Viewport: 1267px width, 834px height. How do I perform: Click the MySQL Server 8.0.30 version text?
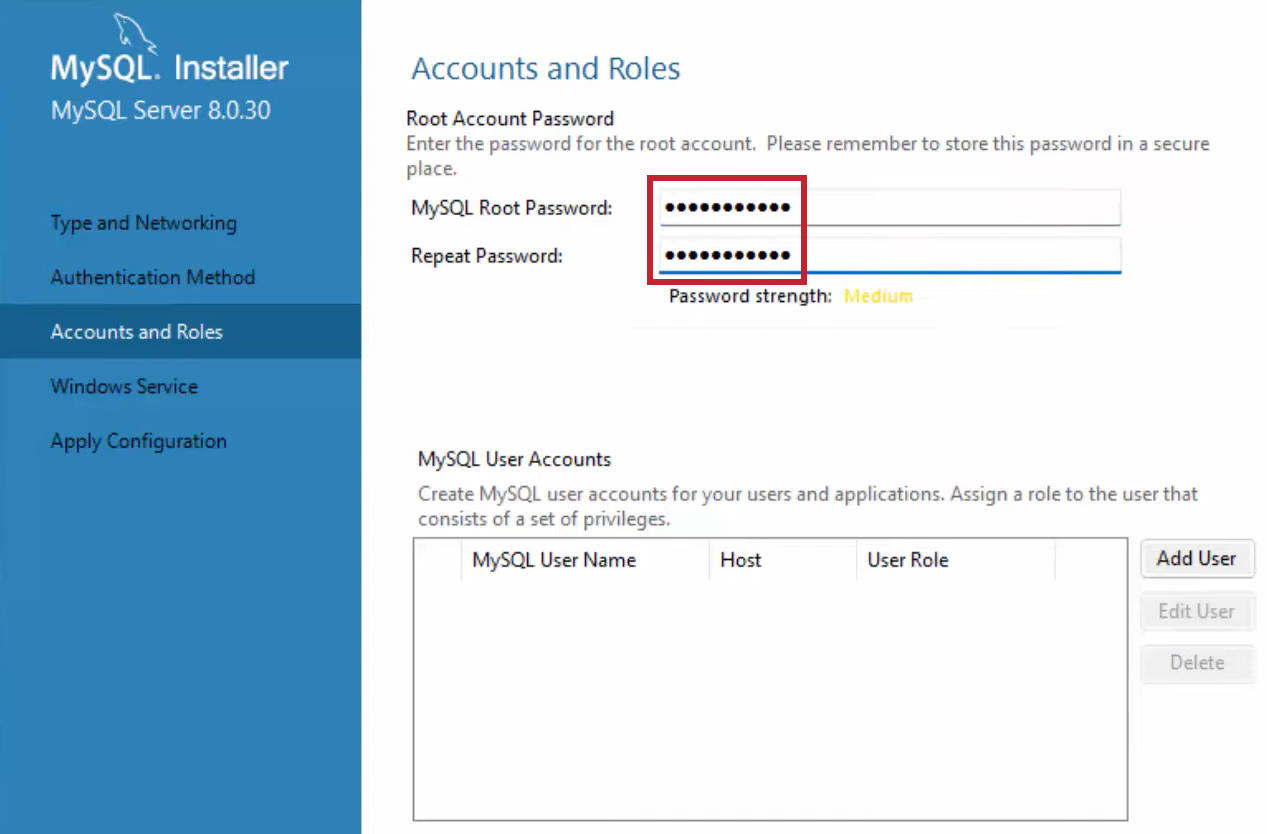coord(161,110)
